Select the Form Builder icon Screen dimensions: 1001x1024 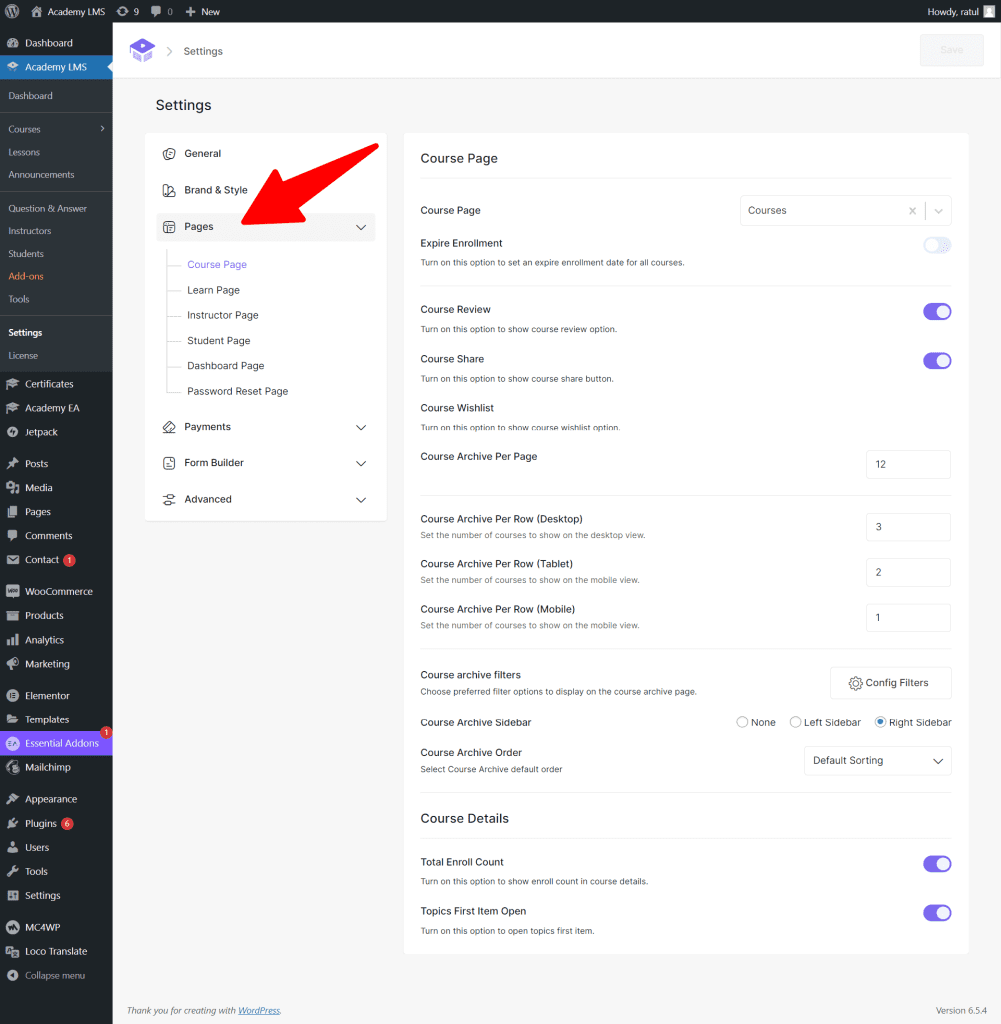coord(168,463)
